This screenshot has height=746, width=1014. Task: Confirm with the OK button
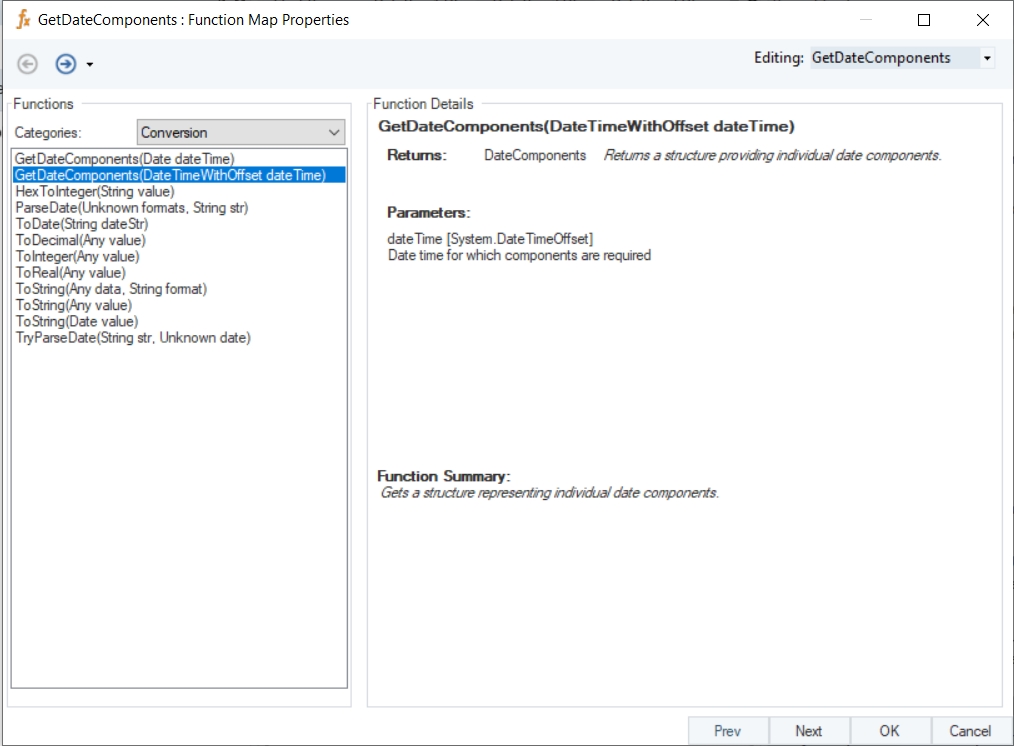(889, 731)
